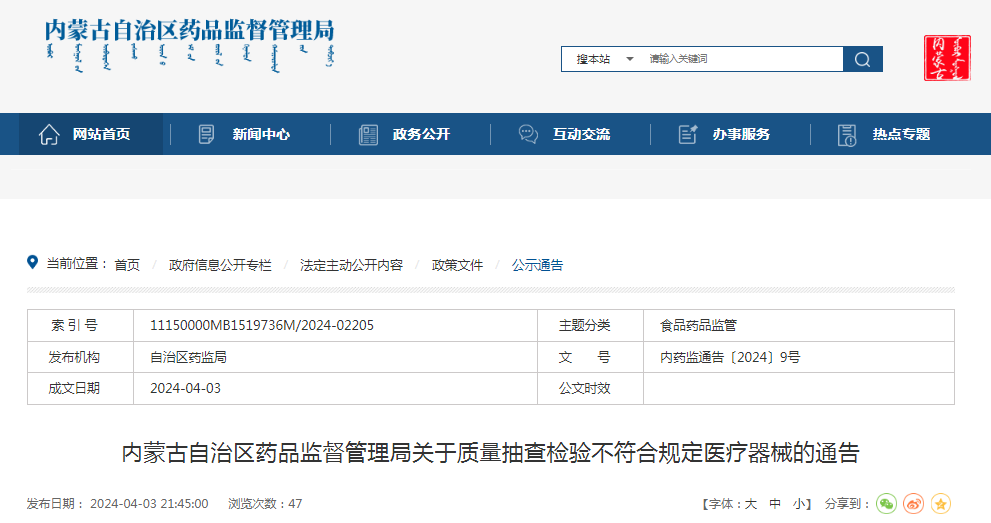Click the keyword search input field
The height and width of the screenshot is (523, 991).
(740, 59)
